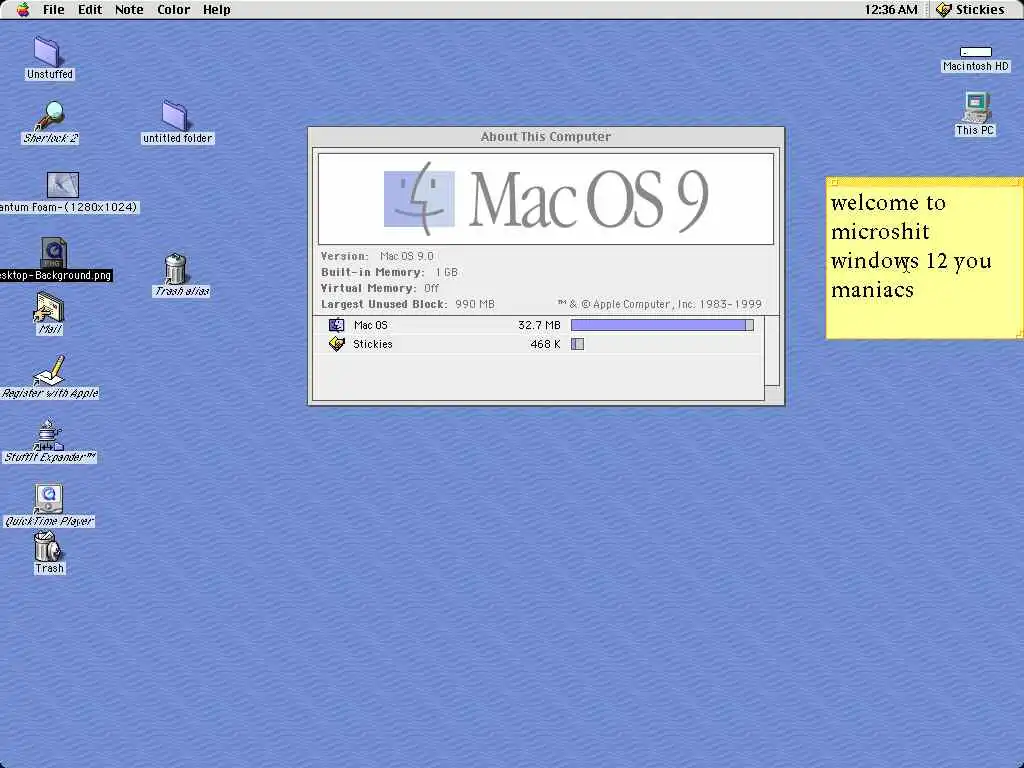
Task: Select the Sherlock 2 icon
Action: [x=50, y=115]
